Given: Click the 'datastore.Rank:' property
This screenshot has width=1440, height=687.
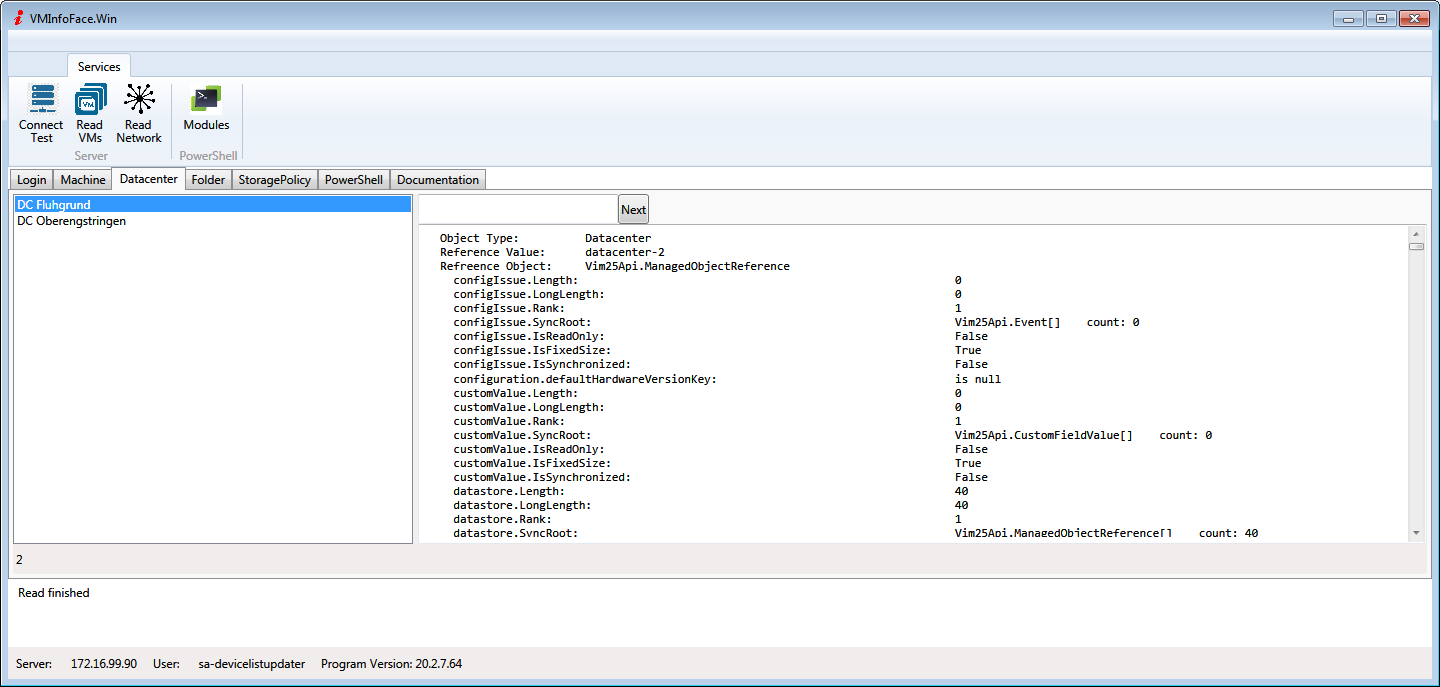Looking at the screenshot, I should pos(502,519).
